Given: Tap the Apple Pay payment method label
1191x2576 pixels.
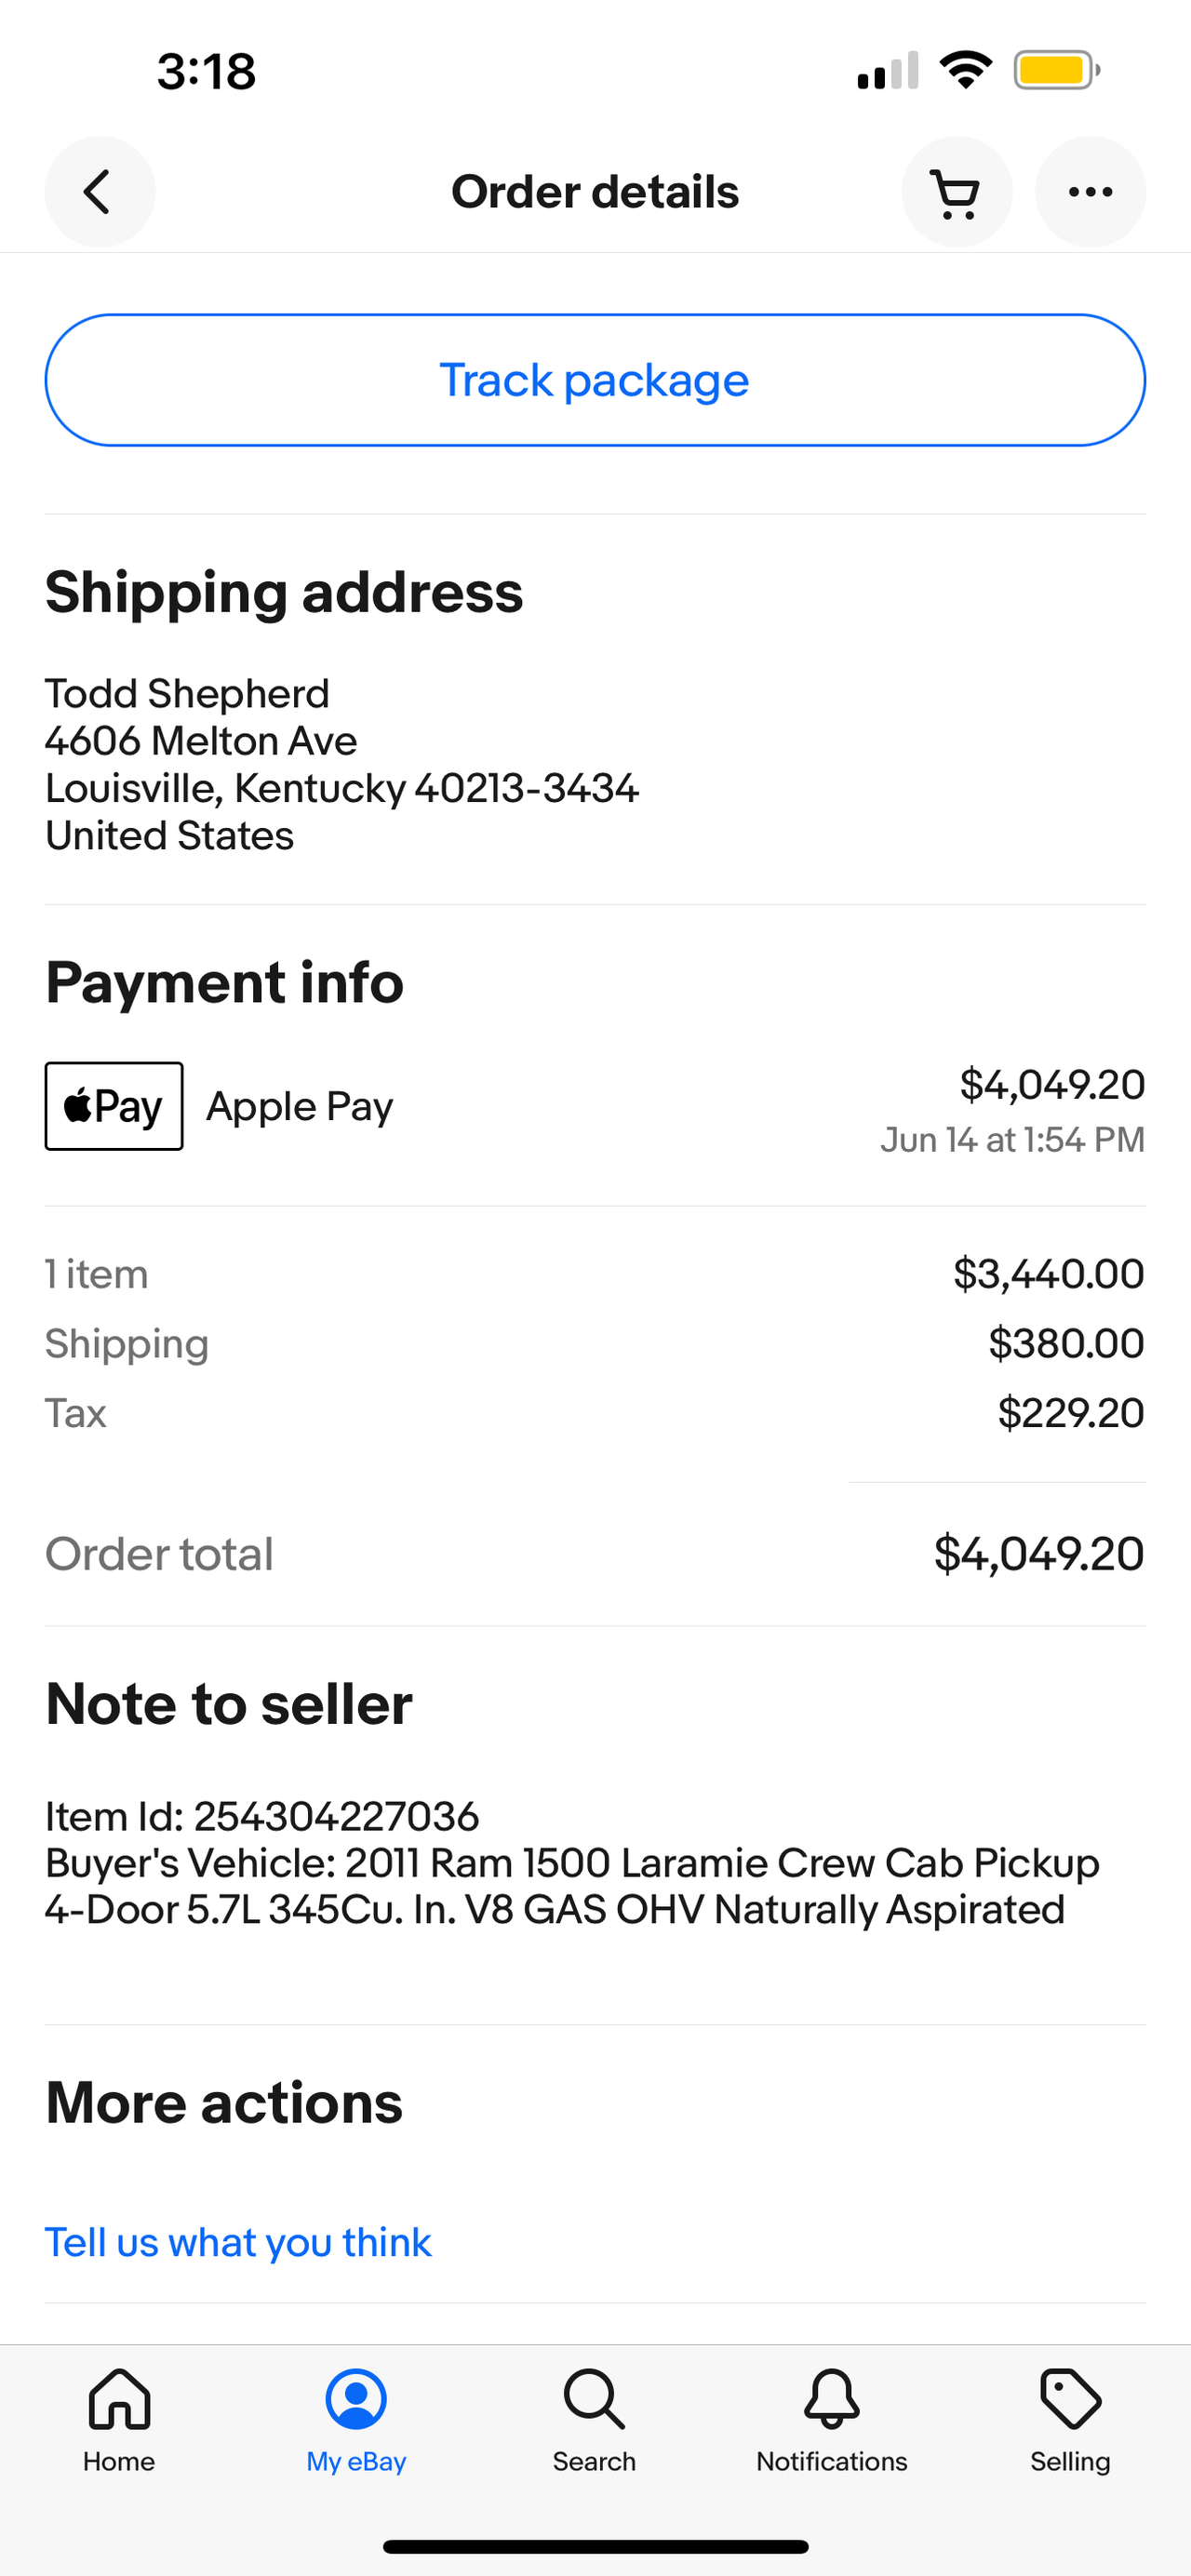Looking at the screenshot, I should [x=300, y=1106].
